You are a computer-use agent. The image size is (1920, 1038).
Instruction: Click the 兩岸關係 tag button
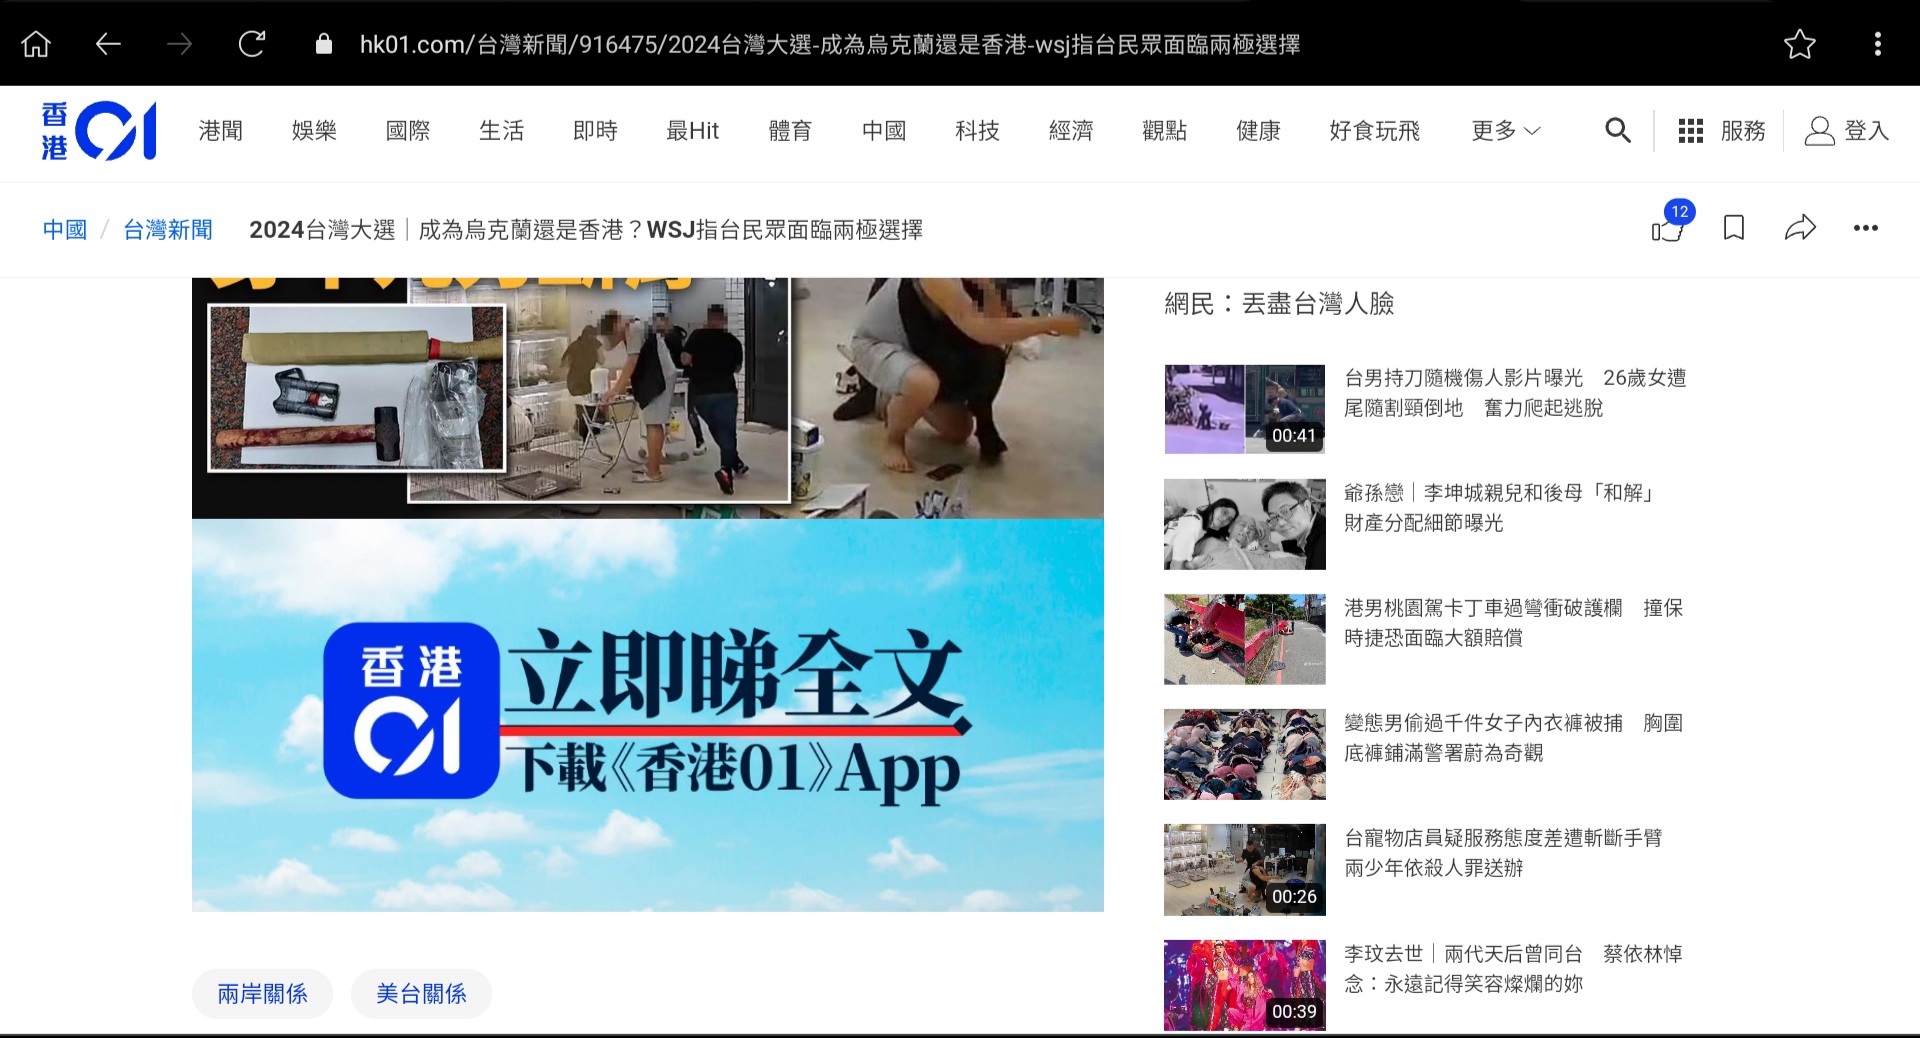point(262,993)
